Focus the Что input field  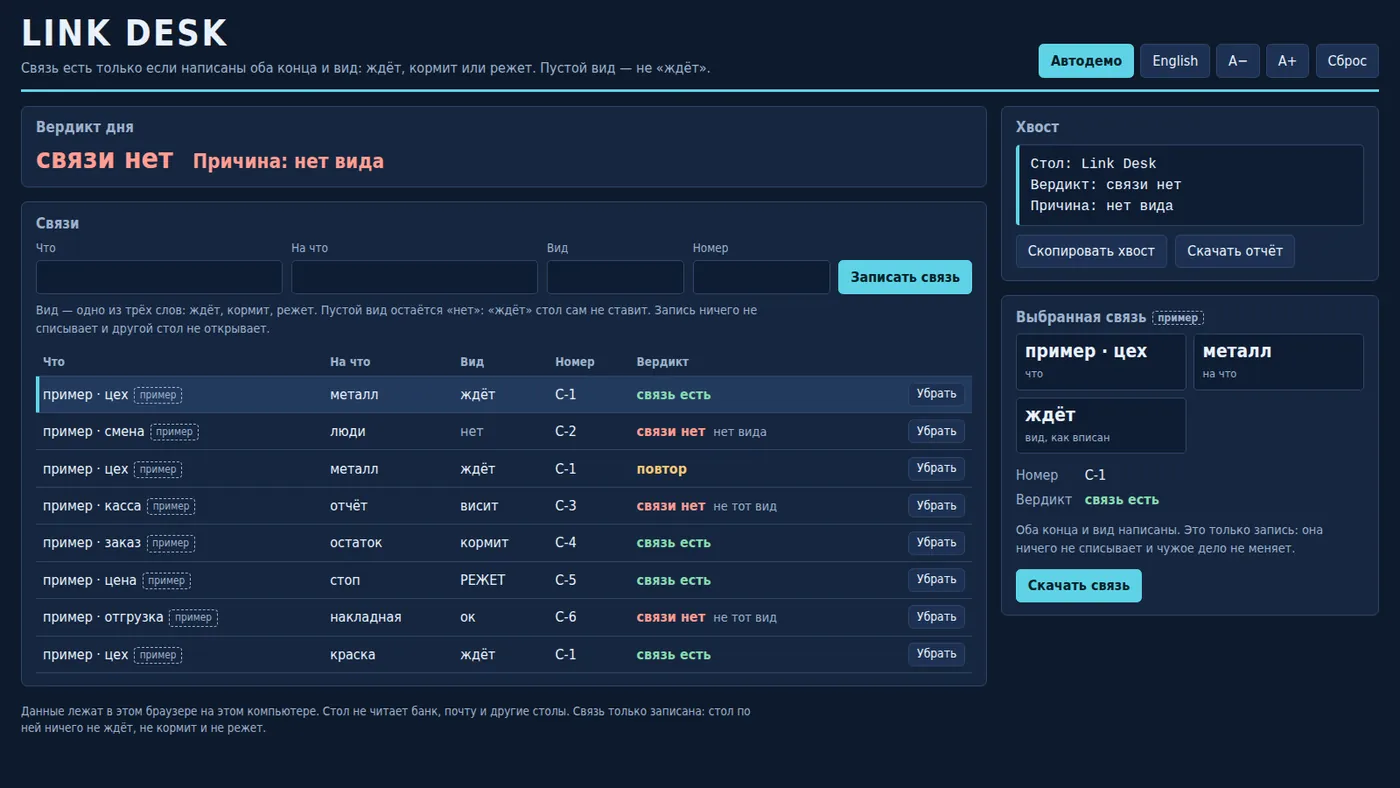tap(159, 277)
